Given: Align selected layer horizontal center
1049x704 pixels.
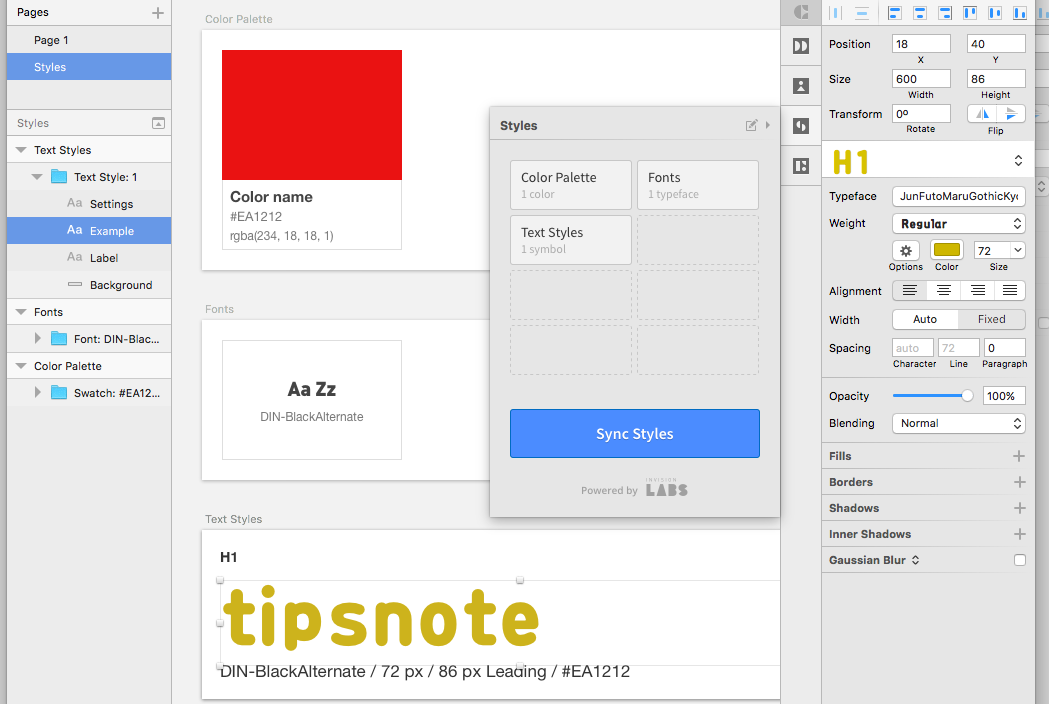Looking at the screenshot, I should coord(920,13).
